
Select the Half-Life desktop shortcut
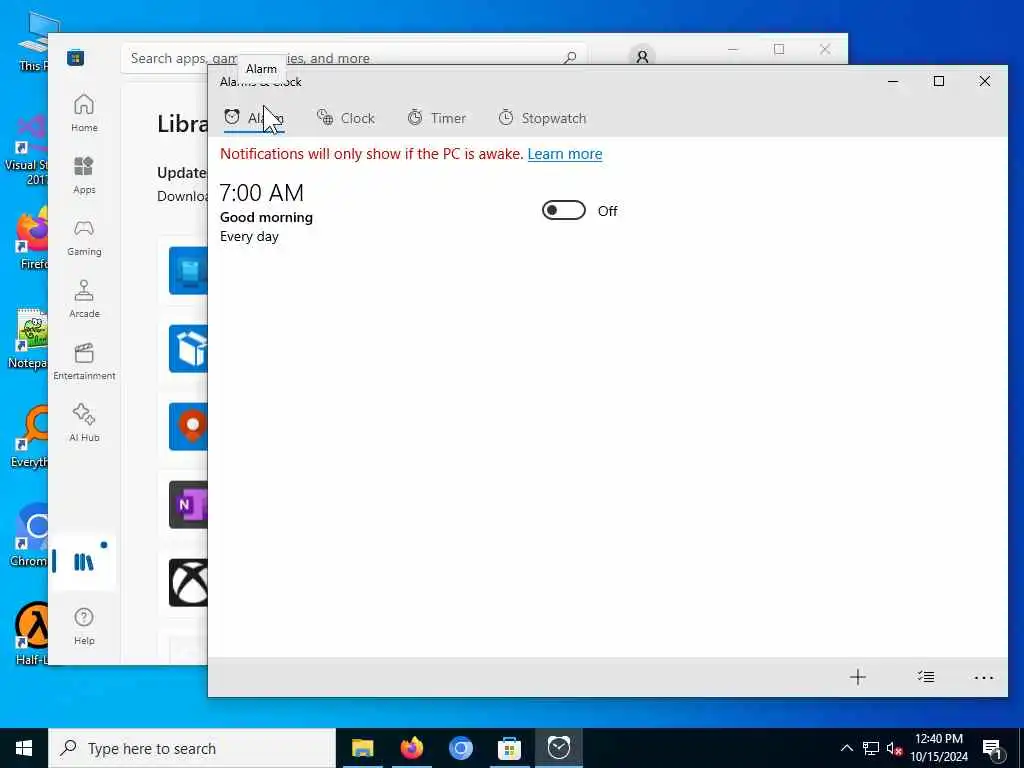coord(31,633)
